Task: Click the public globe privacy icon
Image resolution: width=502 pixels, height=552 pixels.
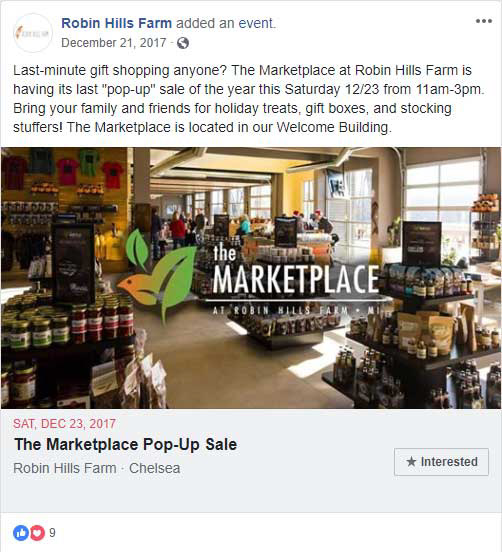Action: [x=183, y=43]
